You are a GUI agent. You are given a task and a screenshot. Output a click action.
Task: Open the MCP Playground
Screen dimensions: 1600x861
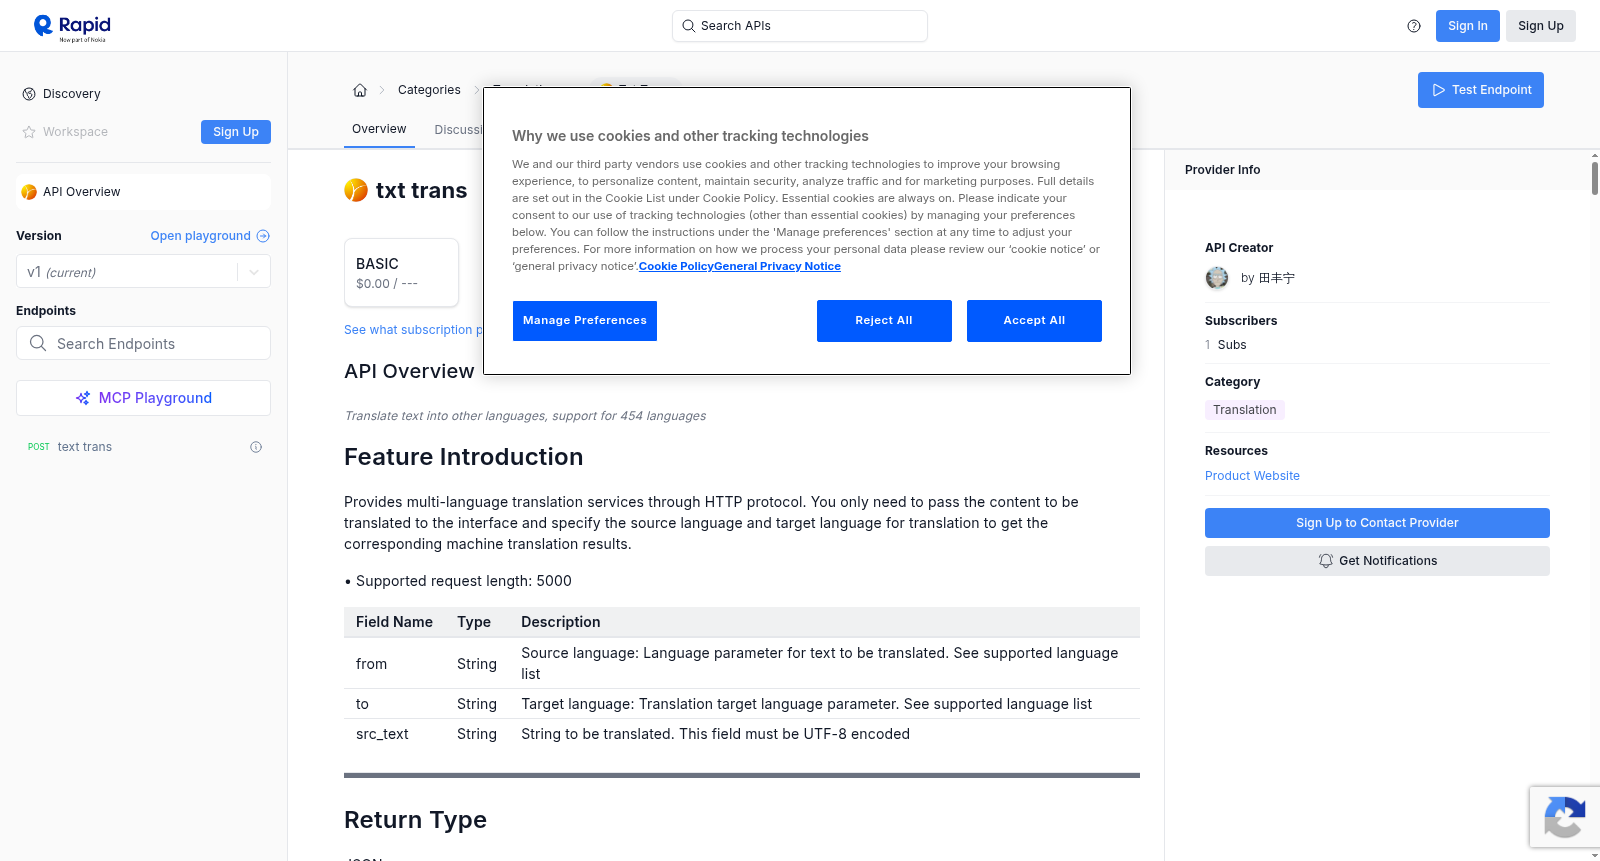[143, 398]
